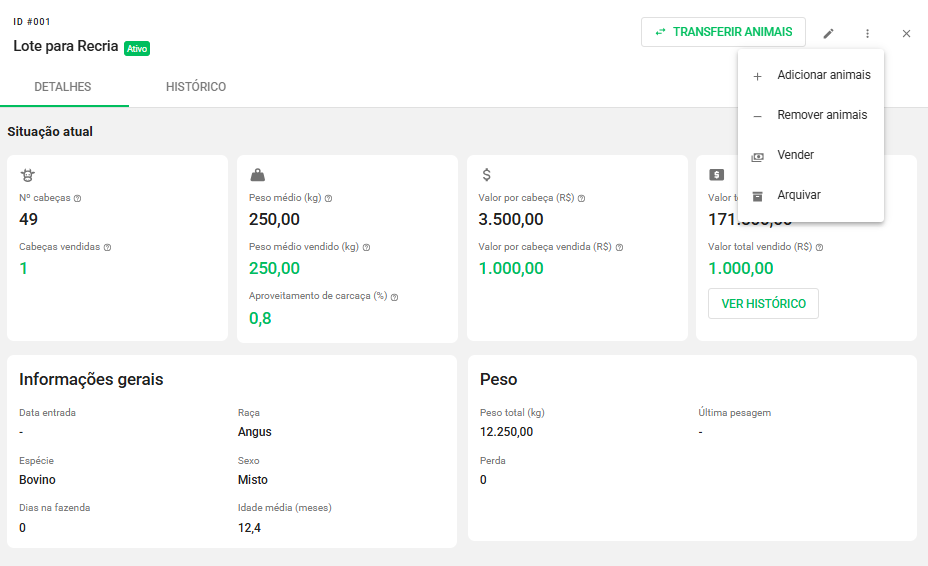Click help icon beside Cabeças vendidas
Screen dimensions: 928x566
[107, 247]
